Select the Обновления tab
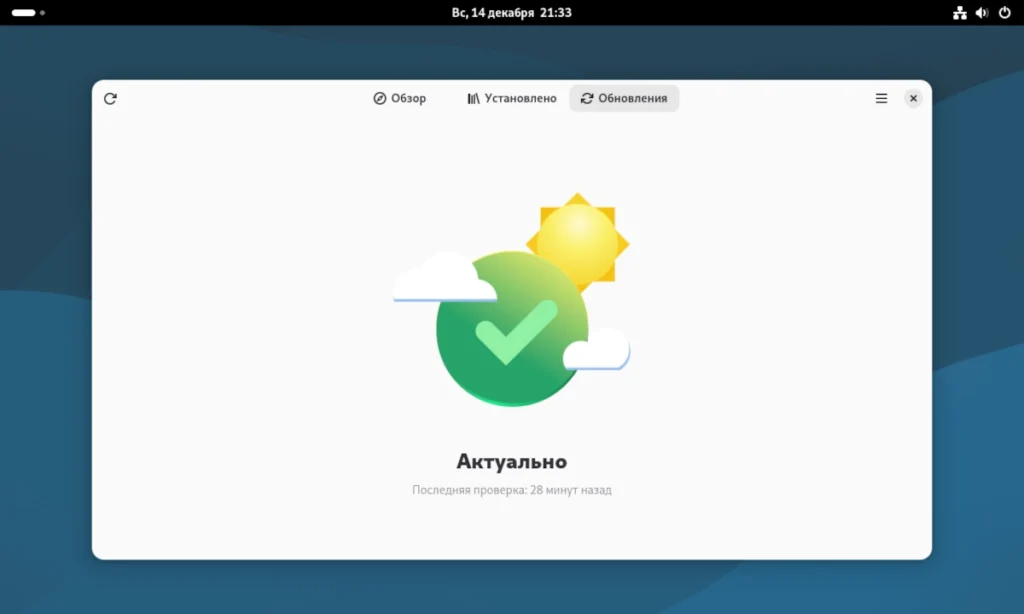This screenshot has height=614, width=1024. tap(624, 99)
